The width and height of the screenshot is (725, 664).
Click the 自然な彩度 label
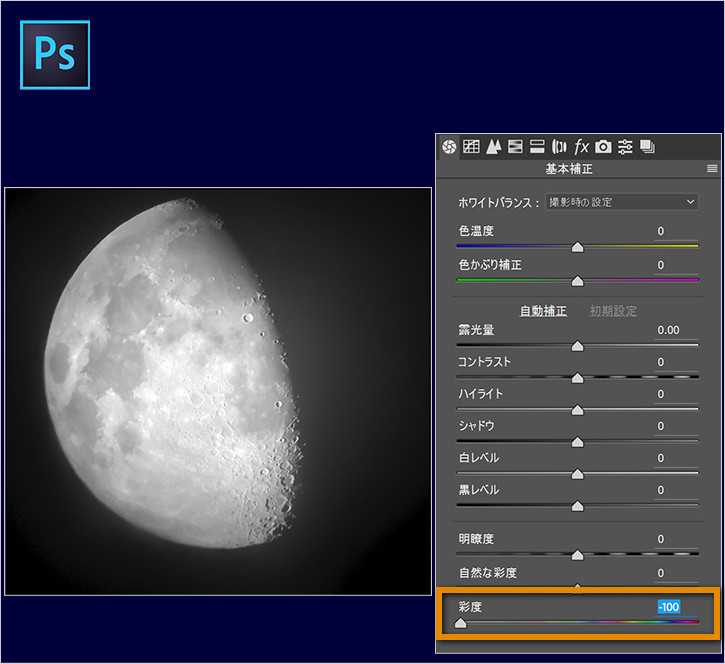pyautogui.click(x=488, y=573)
